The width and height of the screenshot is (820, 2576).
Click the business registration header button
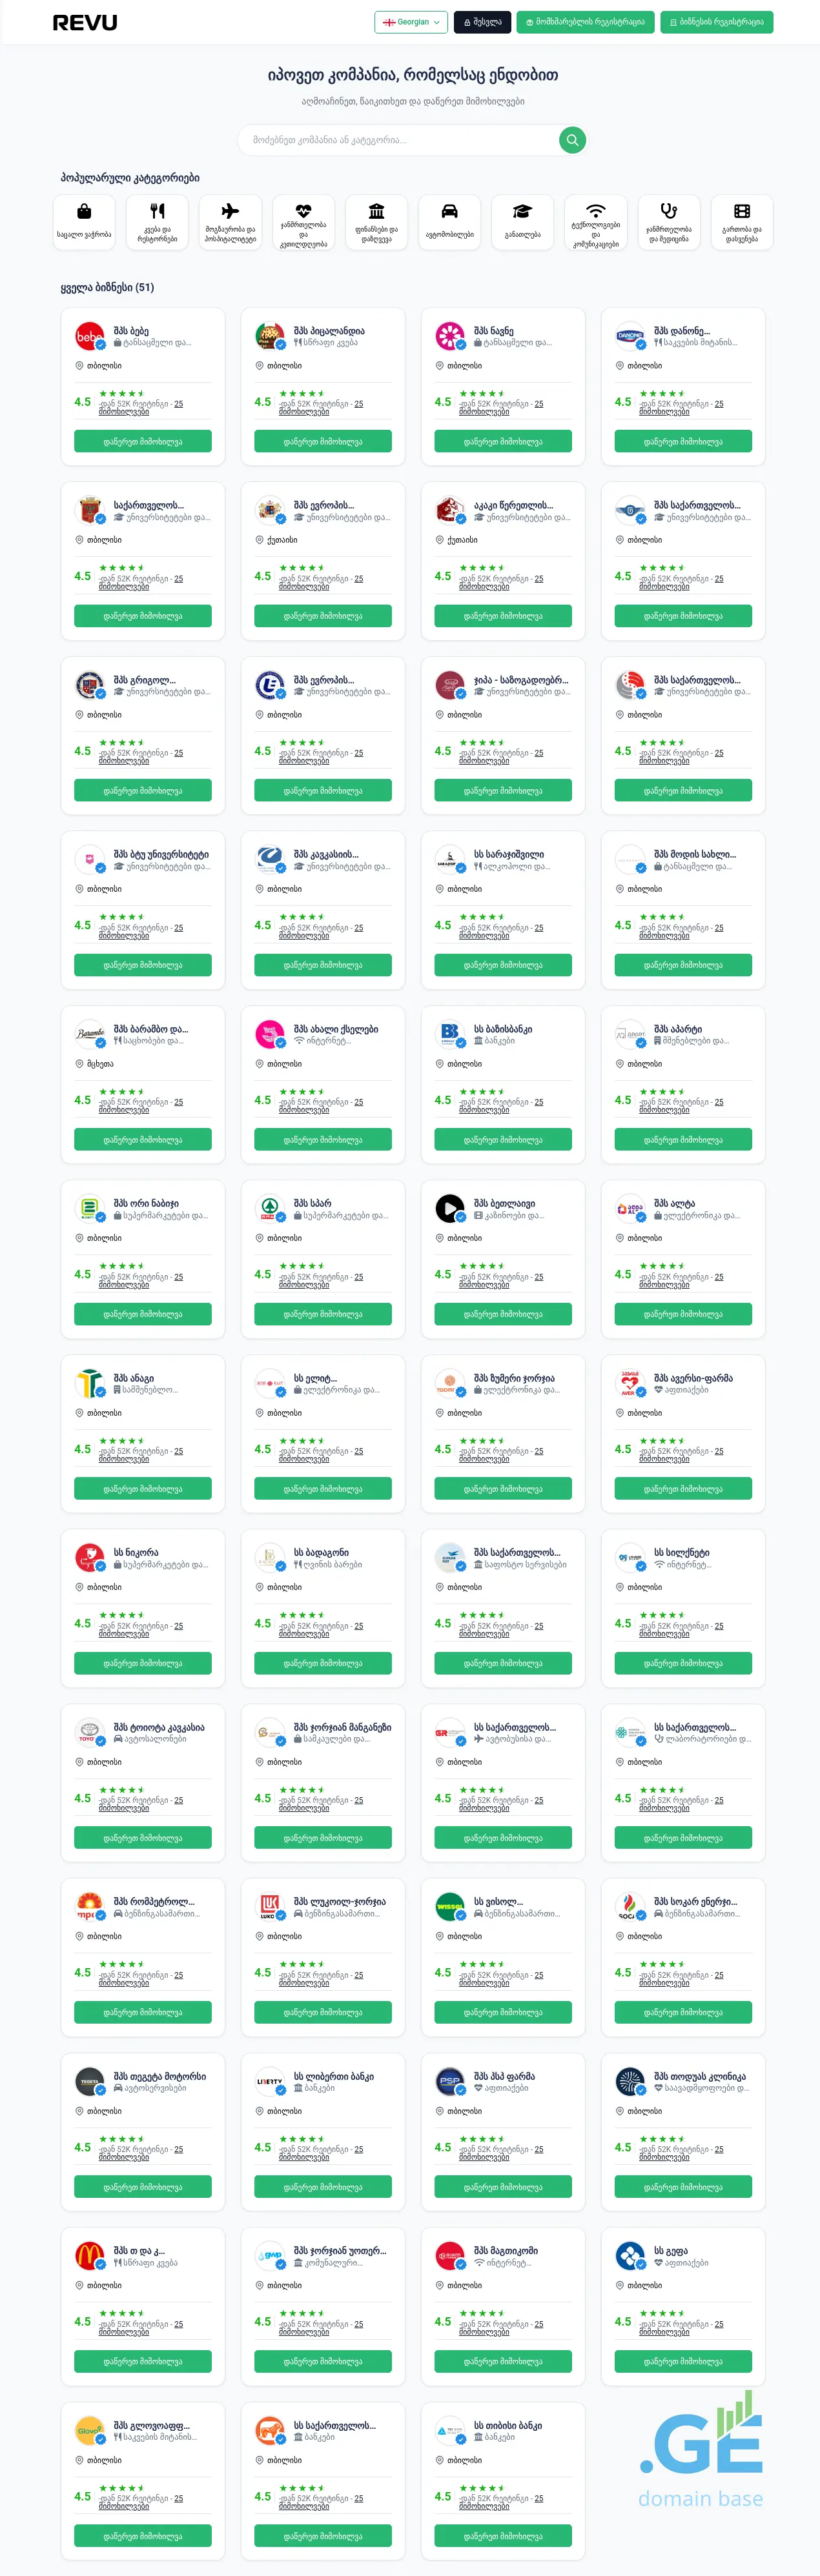(x=716, y=22)
